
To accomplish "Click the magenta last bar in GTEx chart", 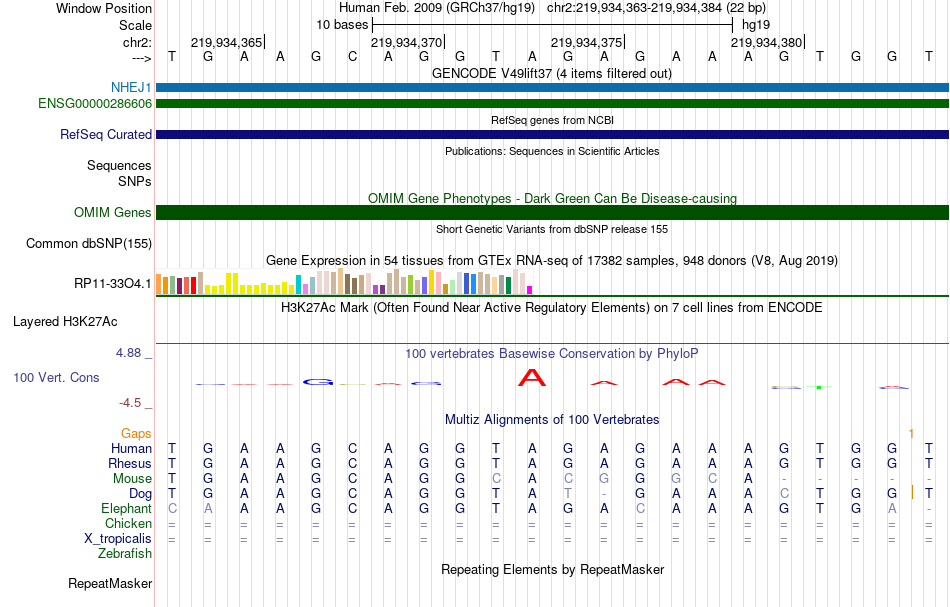I will click(x=530, y=290).
